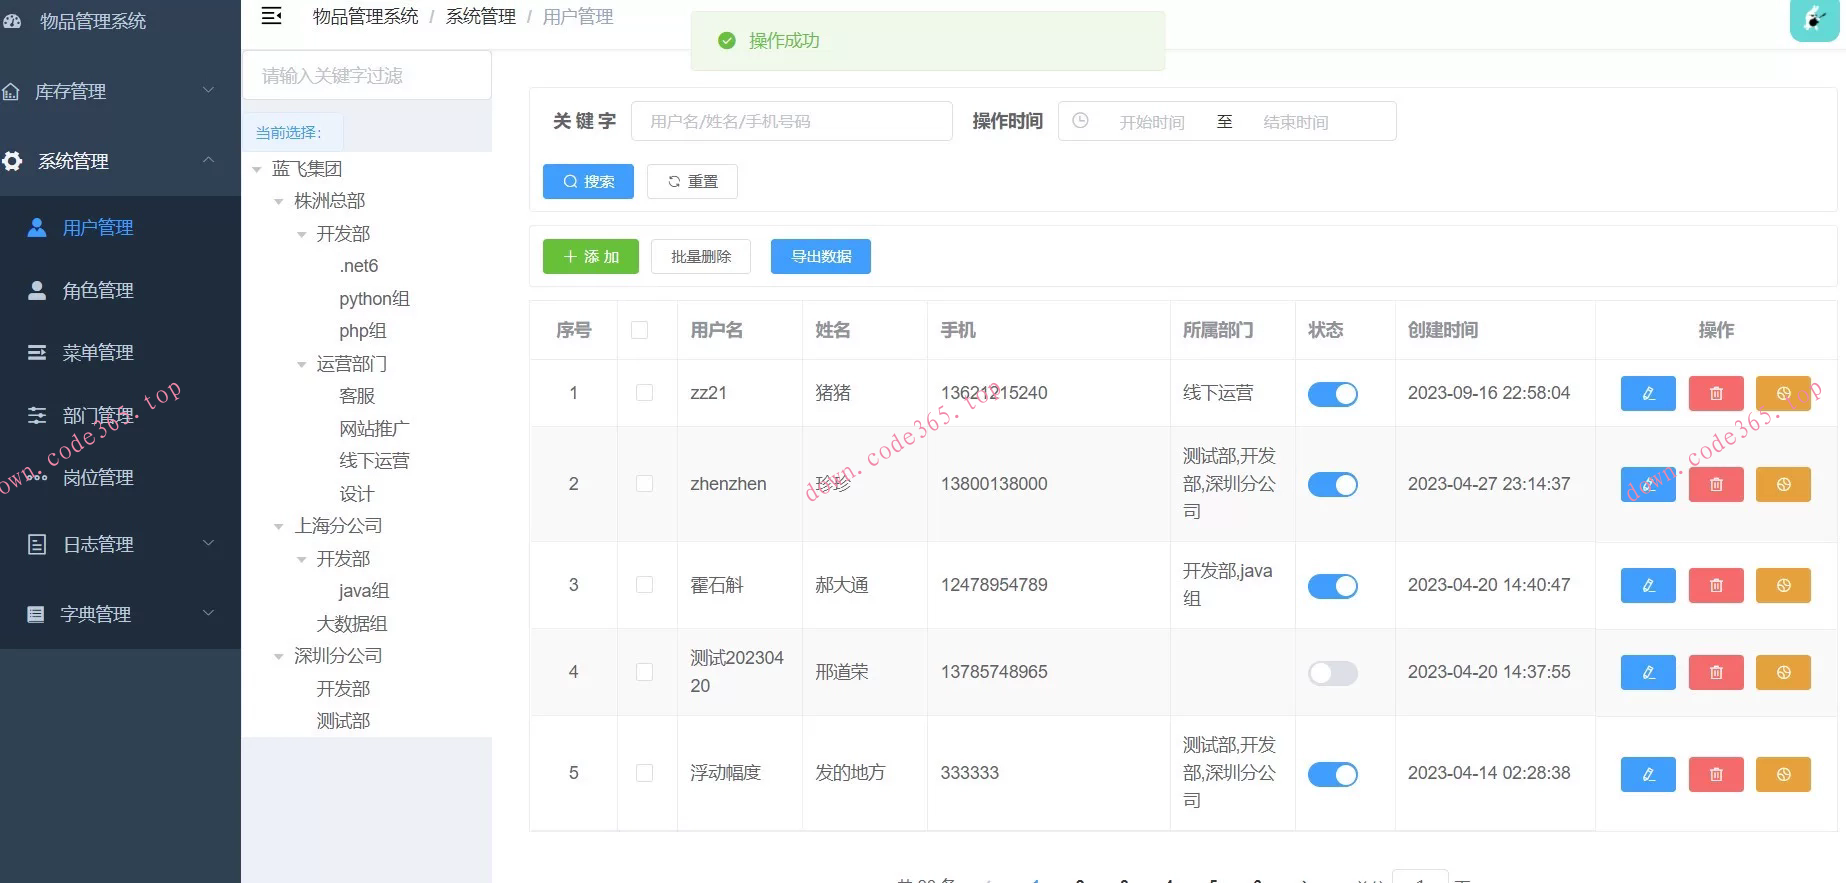1846x883 pixels.
Task: Edit user 霍石斛 with blue pencil icon
Action: coord(1648,585)
